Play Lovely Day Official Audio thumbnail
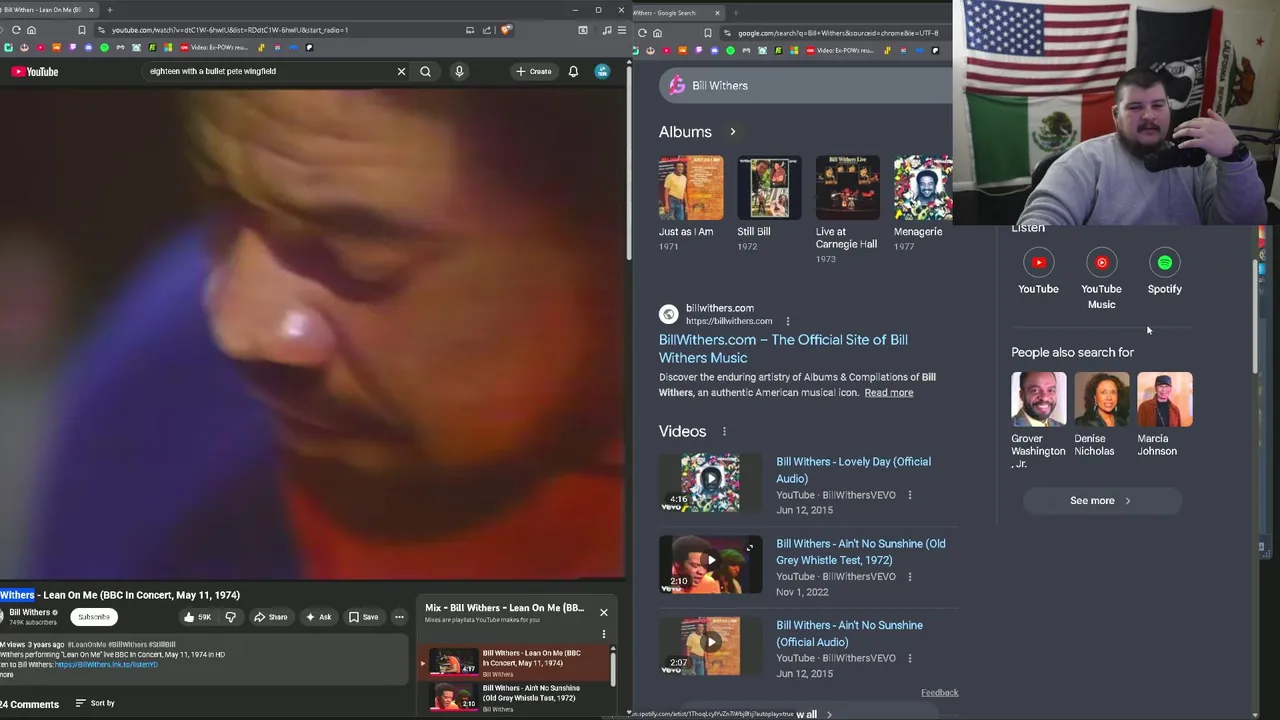This screenshot has height=720, width=1280. [x=710, y=482]
